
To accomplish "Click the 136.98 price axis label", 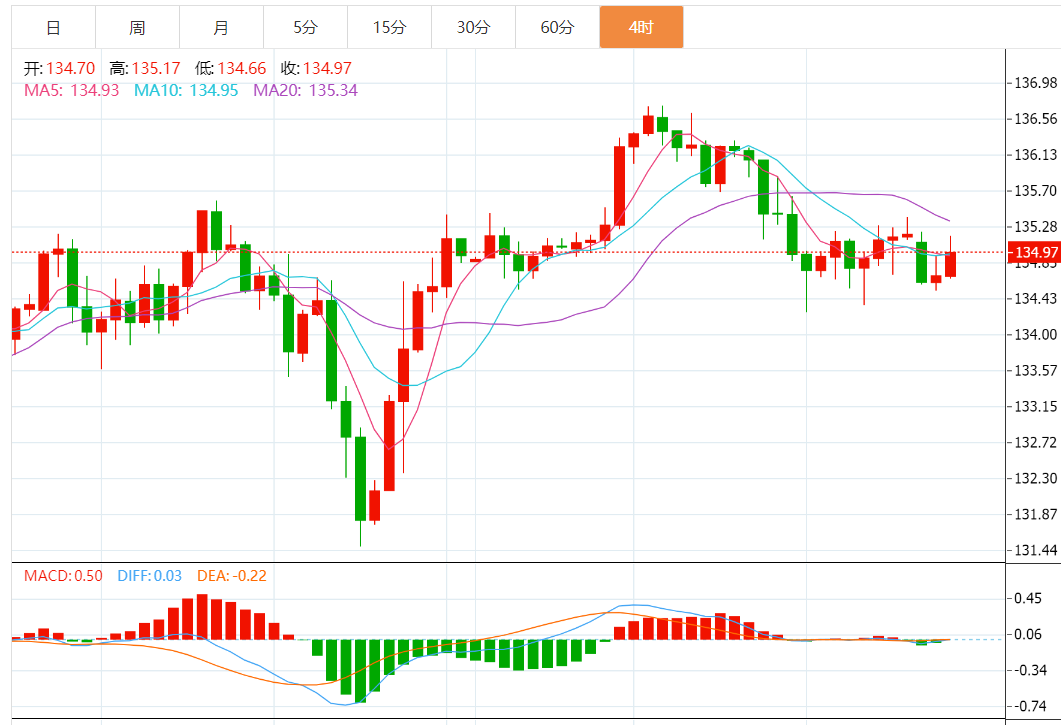I will pos(1035,83).
